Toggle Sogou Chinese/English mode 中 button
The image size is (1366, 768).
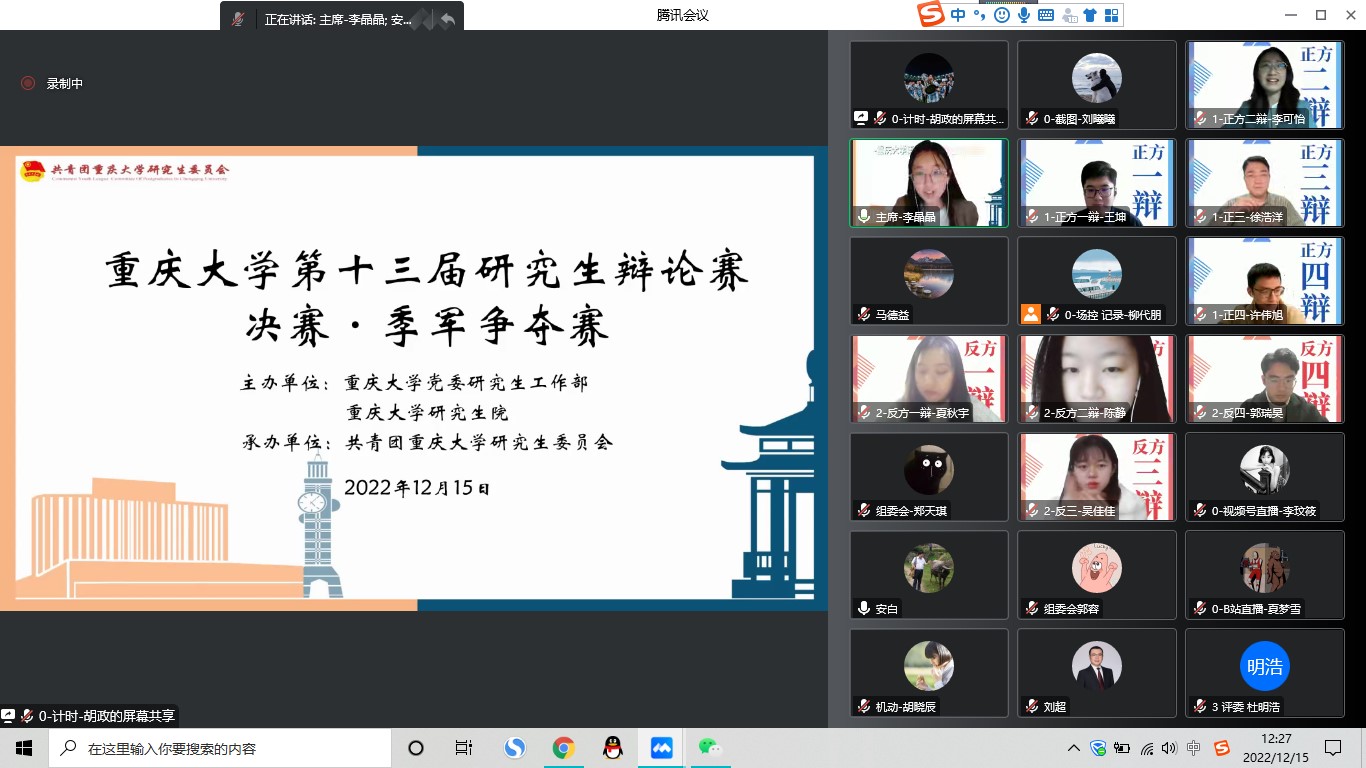(959, 15)
